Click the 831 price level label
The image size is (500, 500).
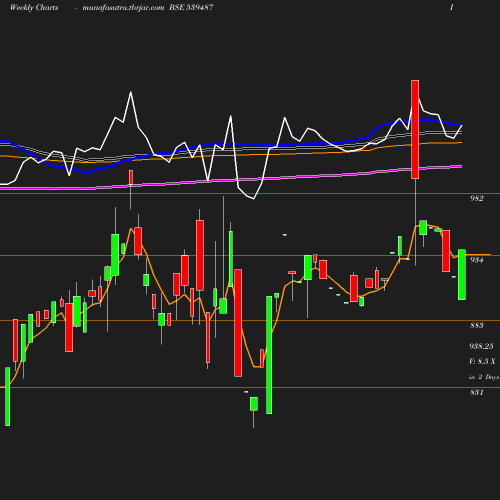(477, 392)
